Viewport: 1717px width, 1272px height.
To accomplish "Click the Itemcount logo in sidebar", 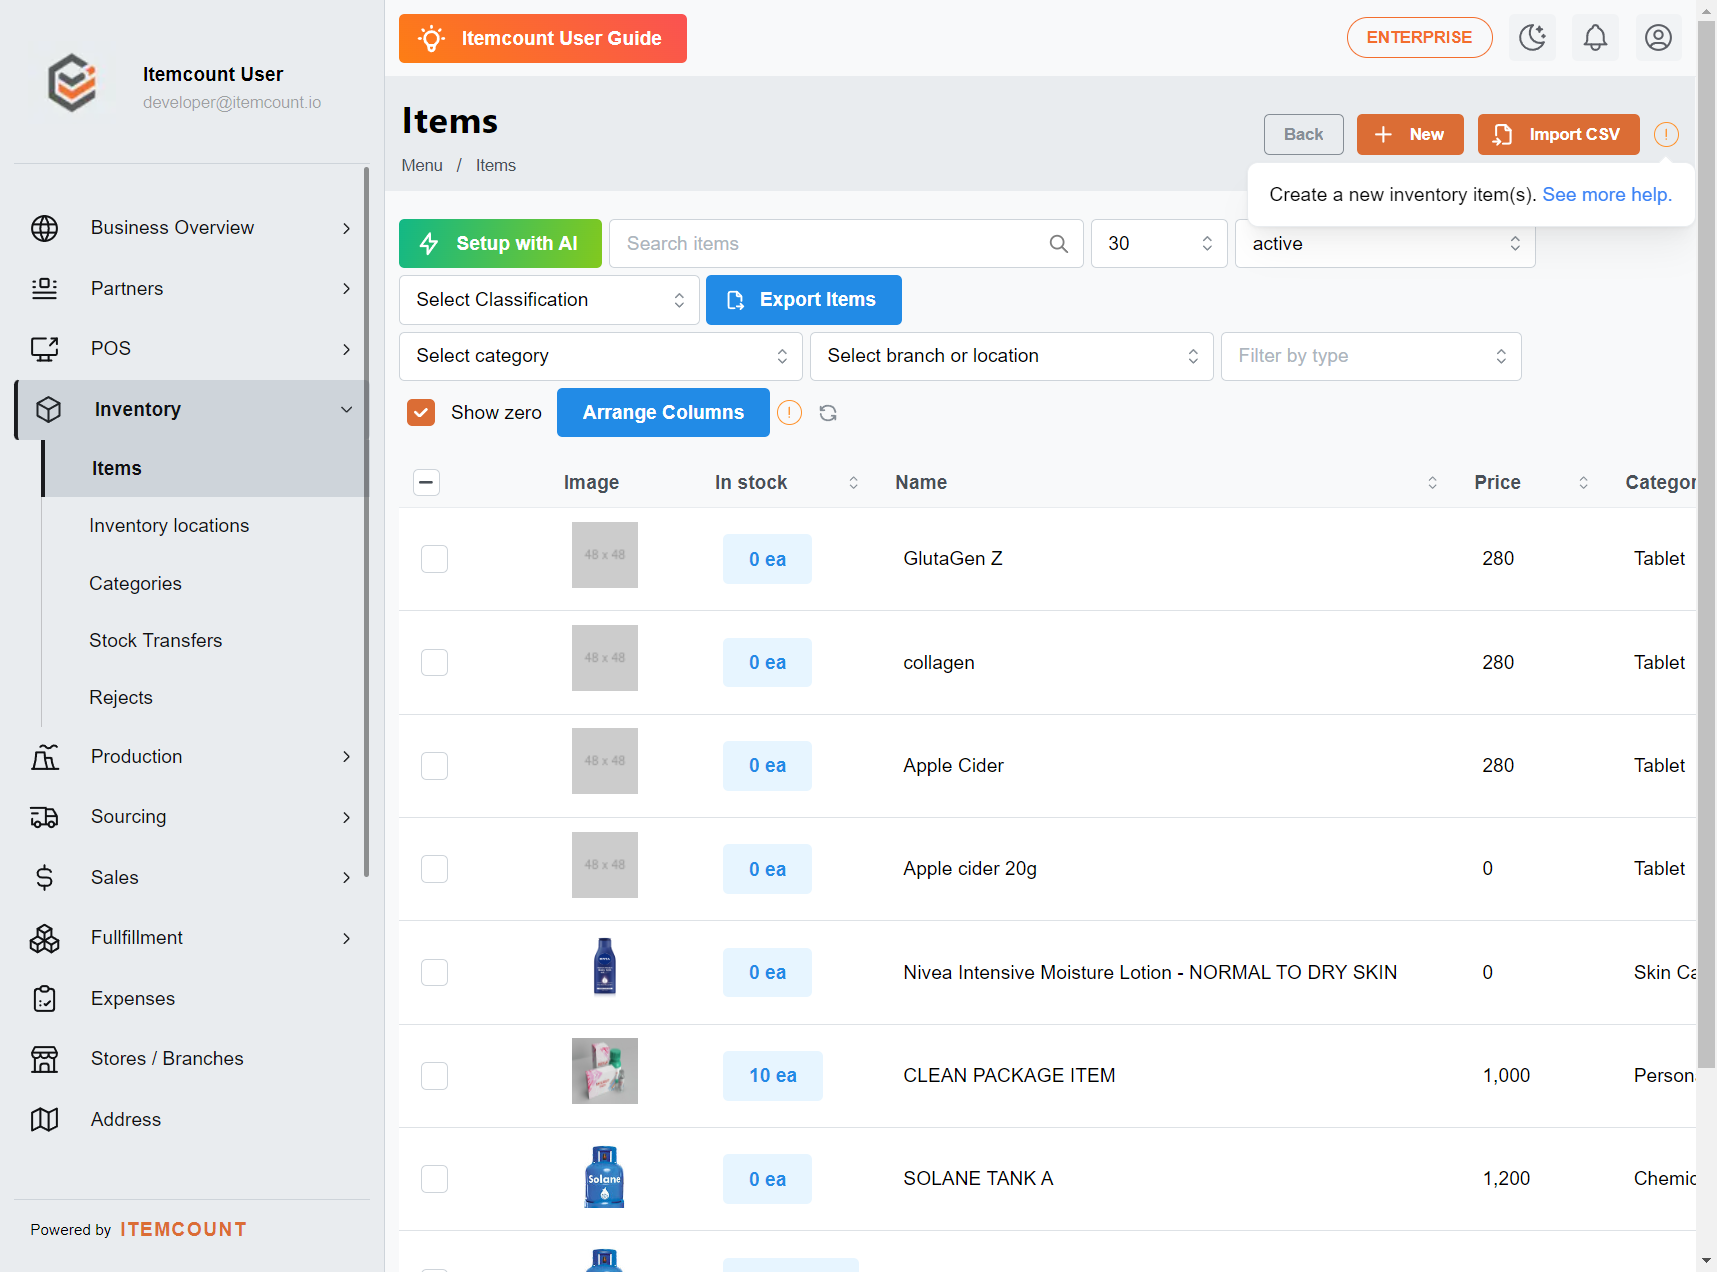I will click(73, 83).
